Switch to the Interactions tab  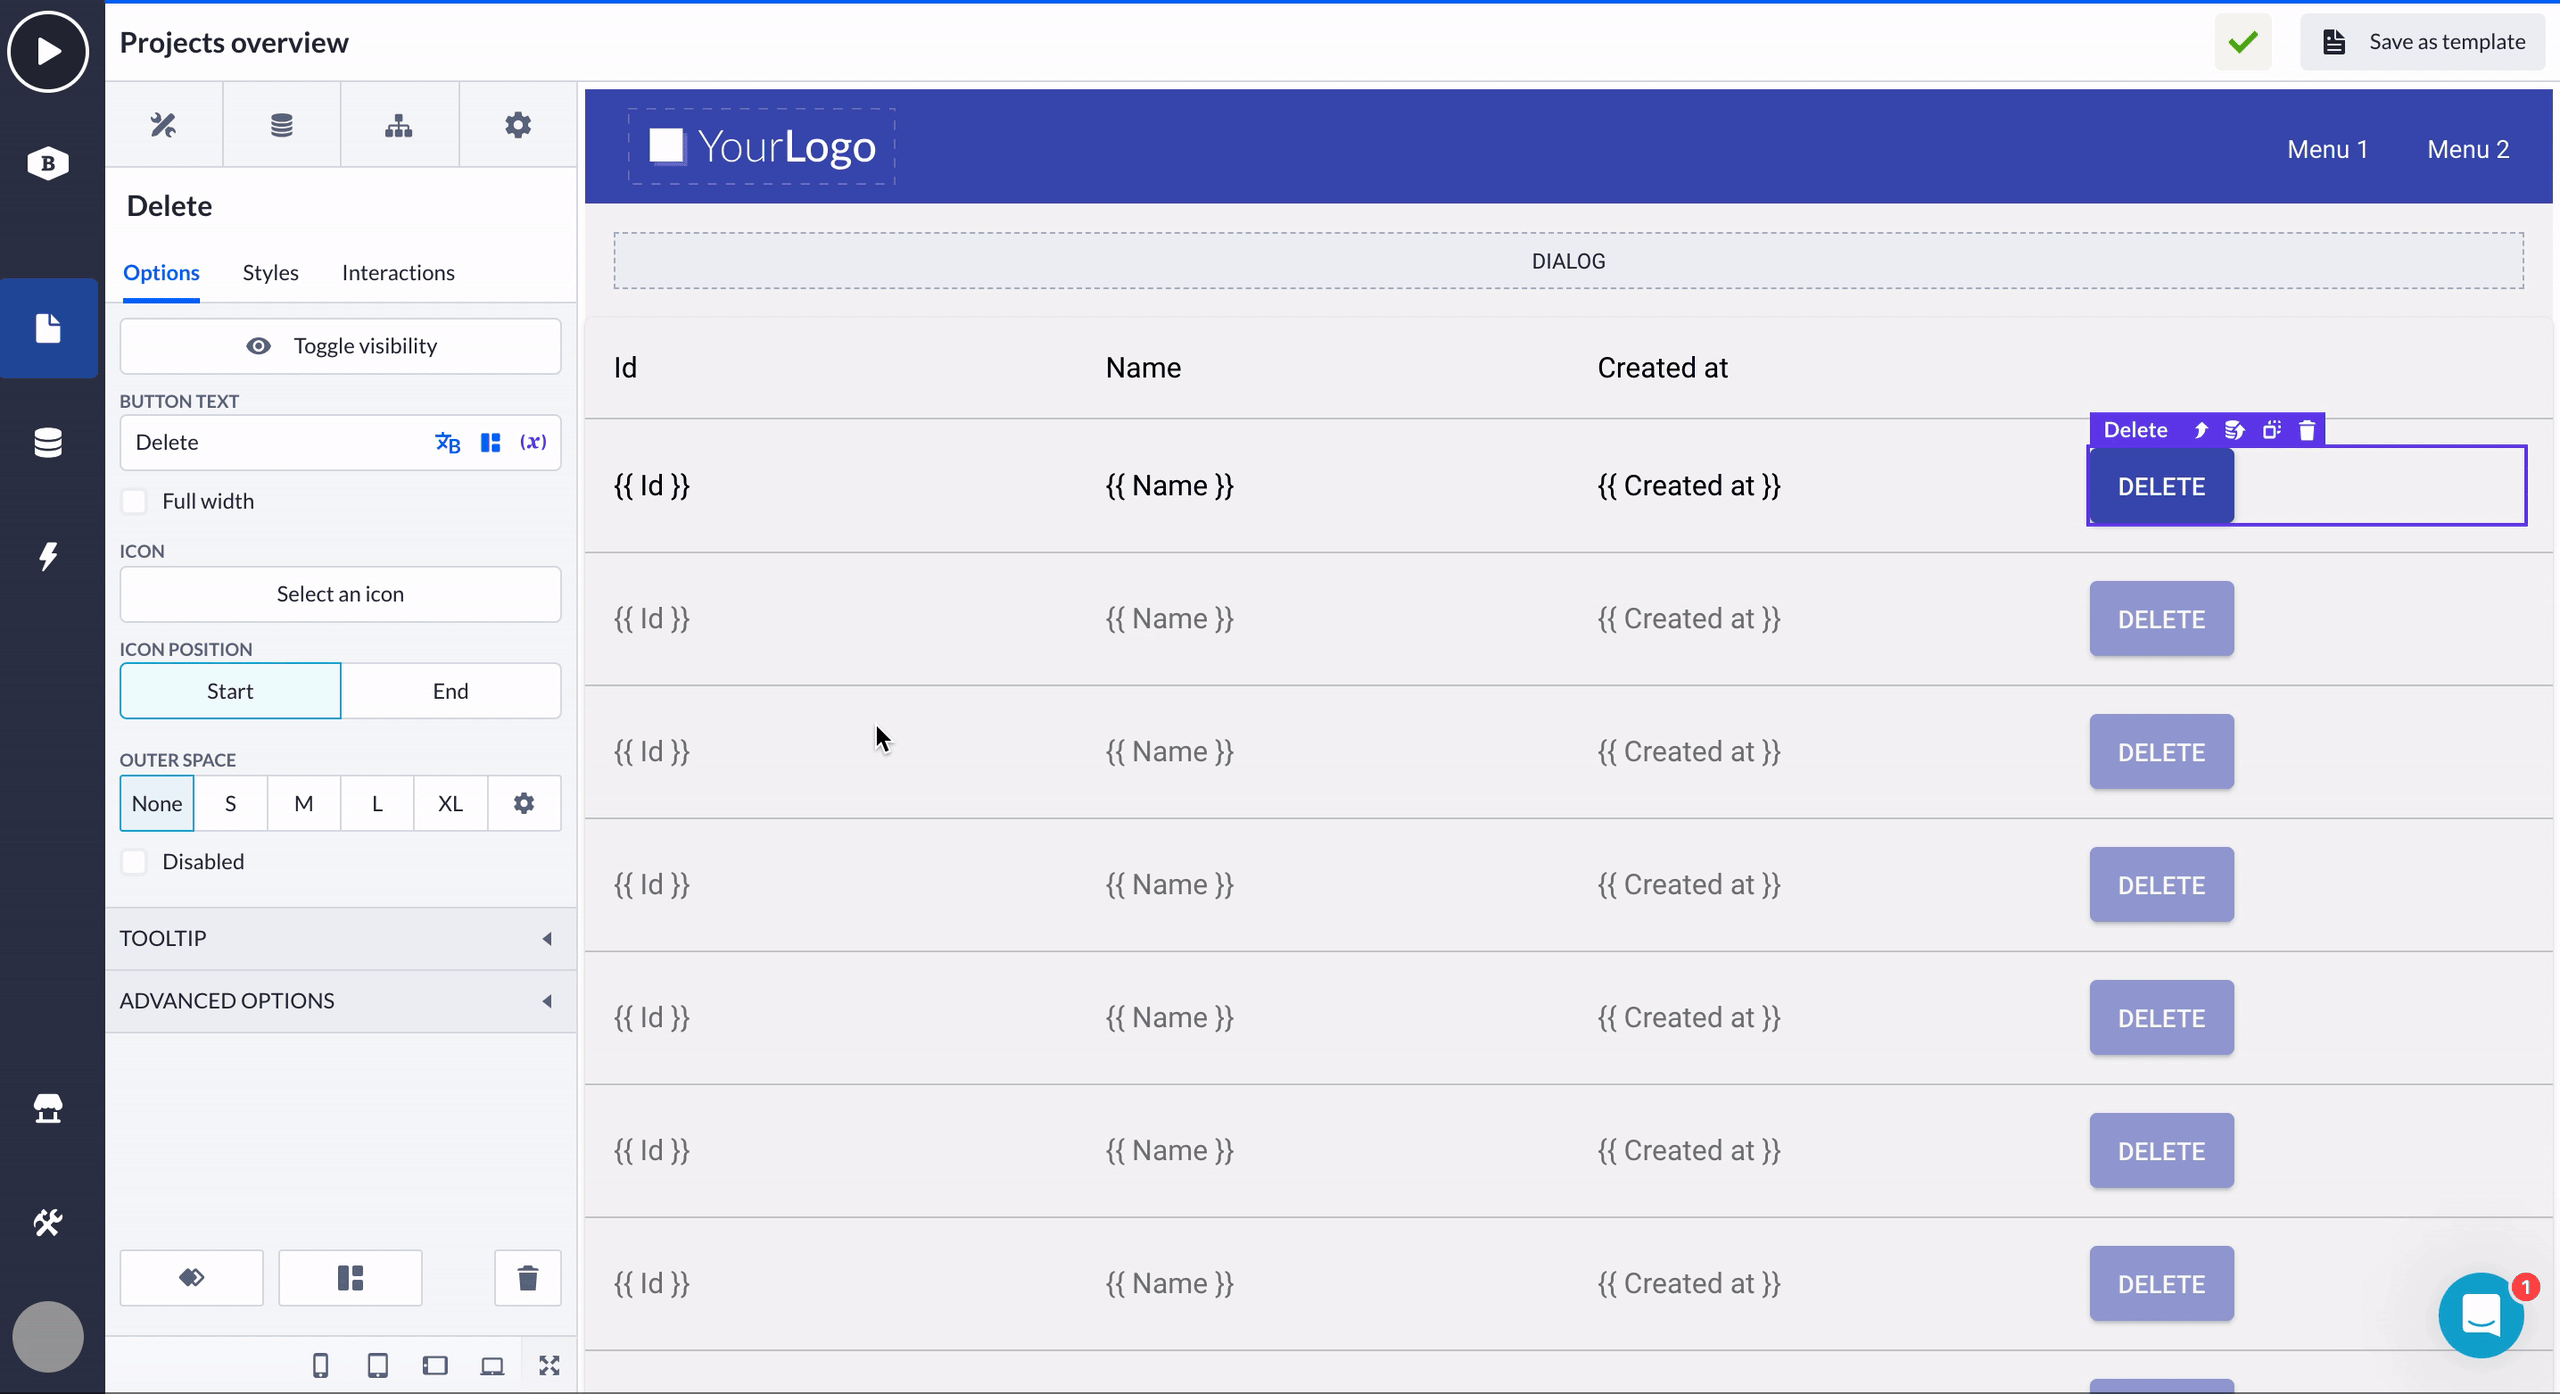tap(398, 273)
